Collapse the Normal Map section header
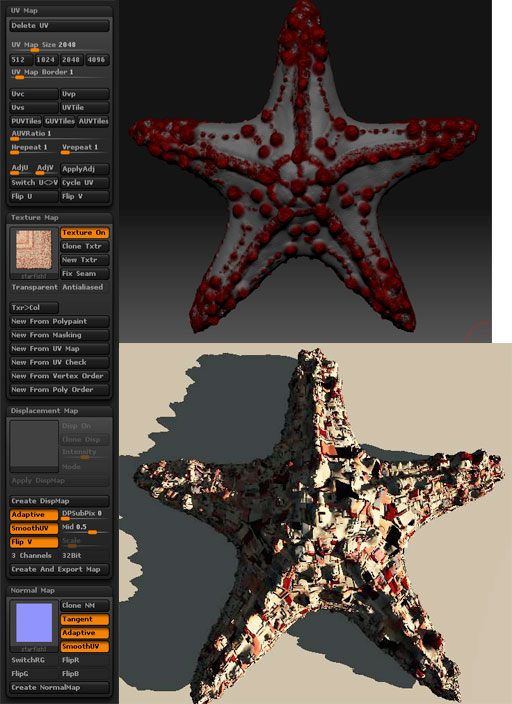Viewport: 512px width, 704px height. (x=59, y=590)
